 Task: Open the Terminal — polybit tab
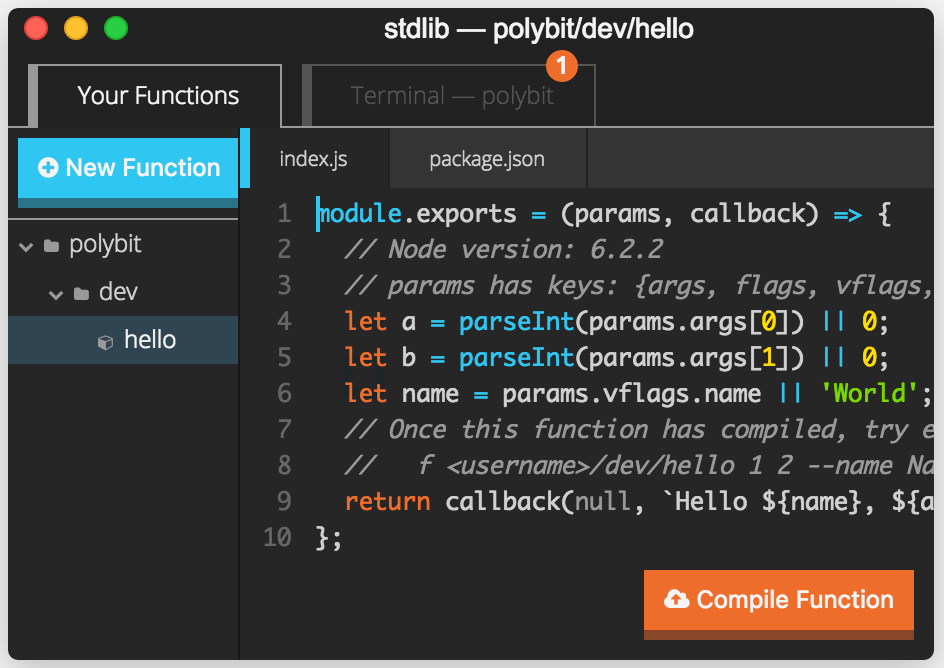pyautogui.click(x=452, y=96)
